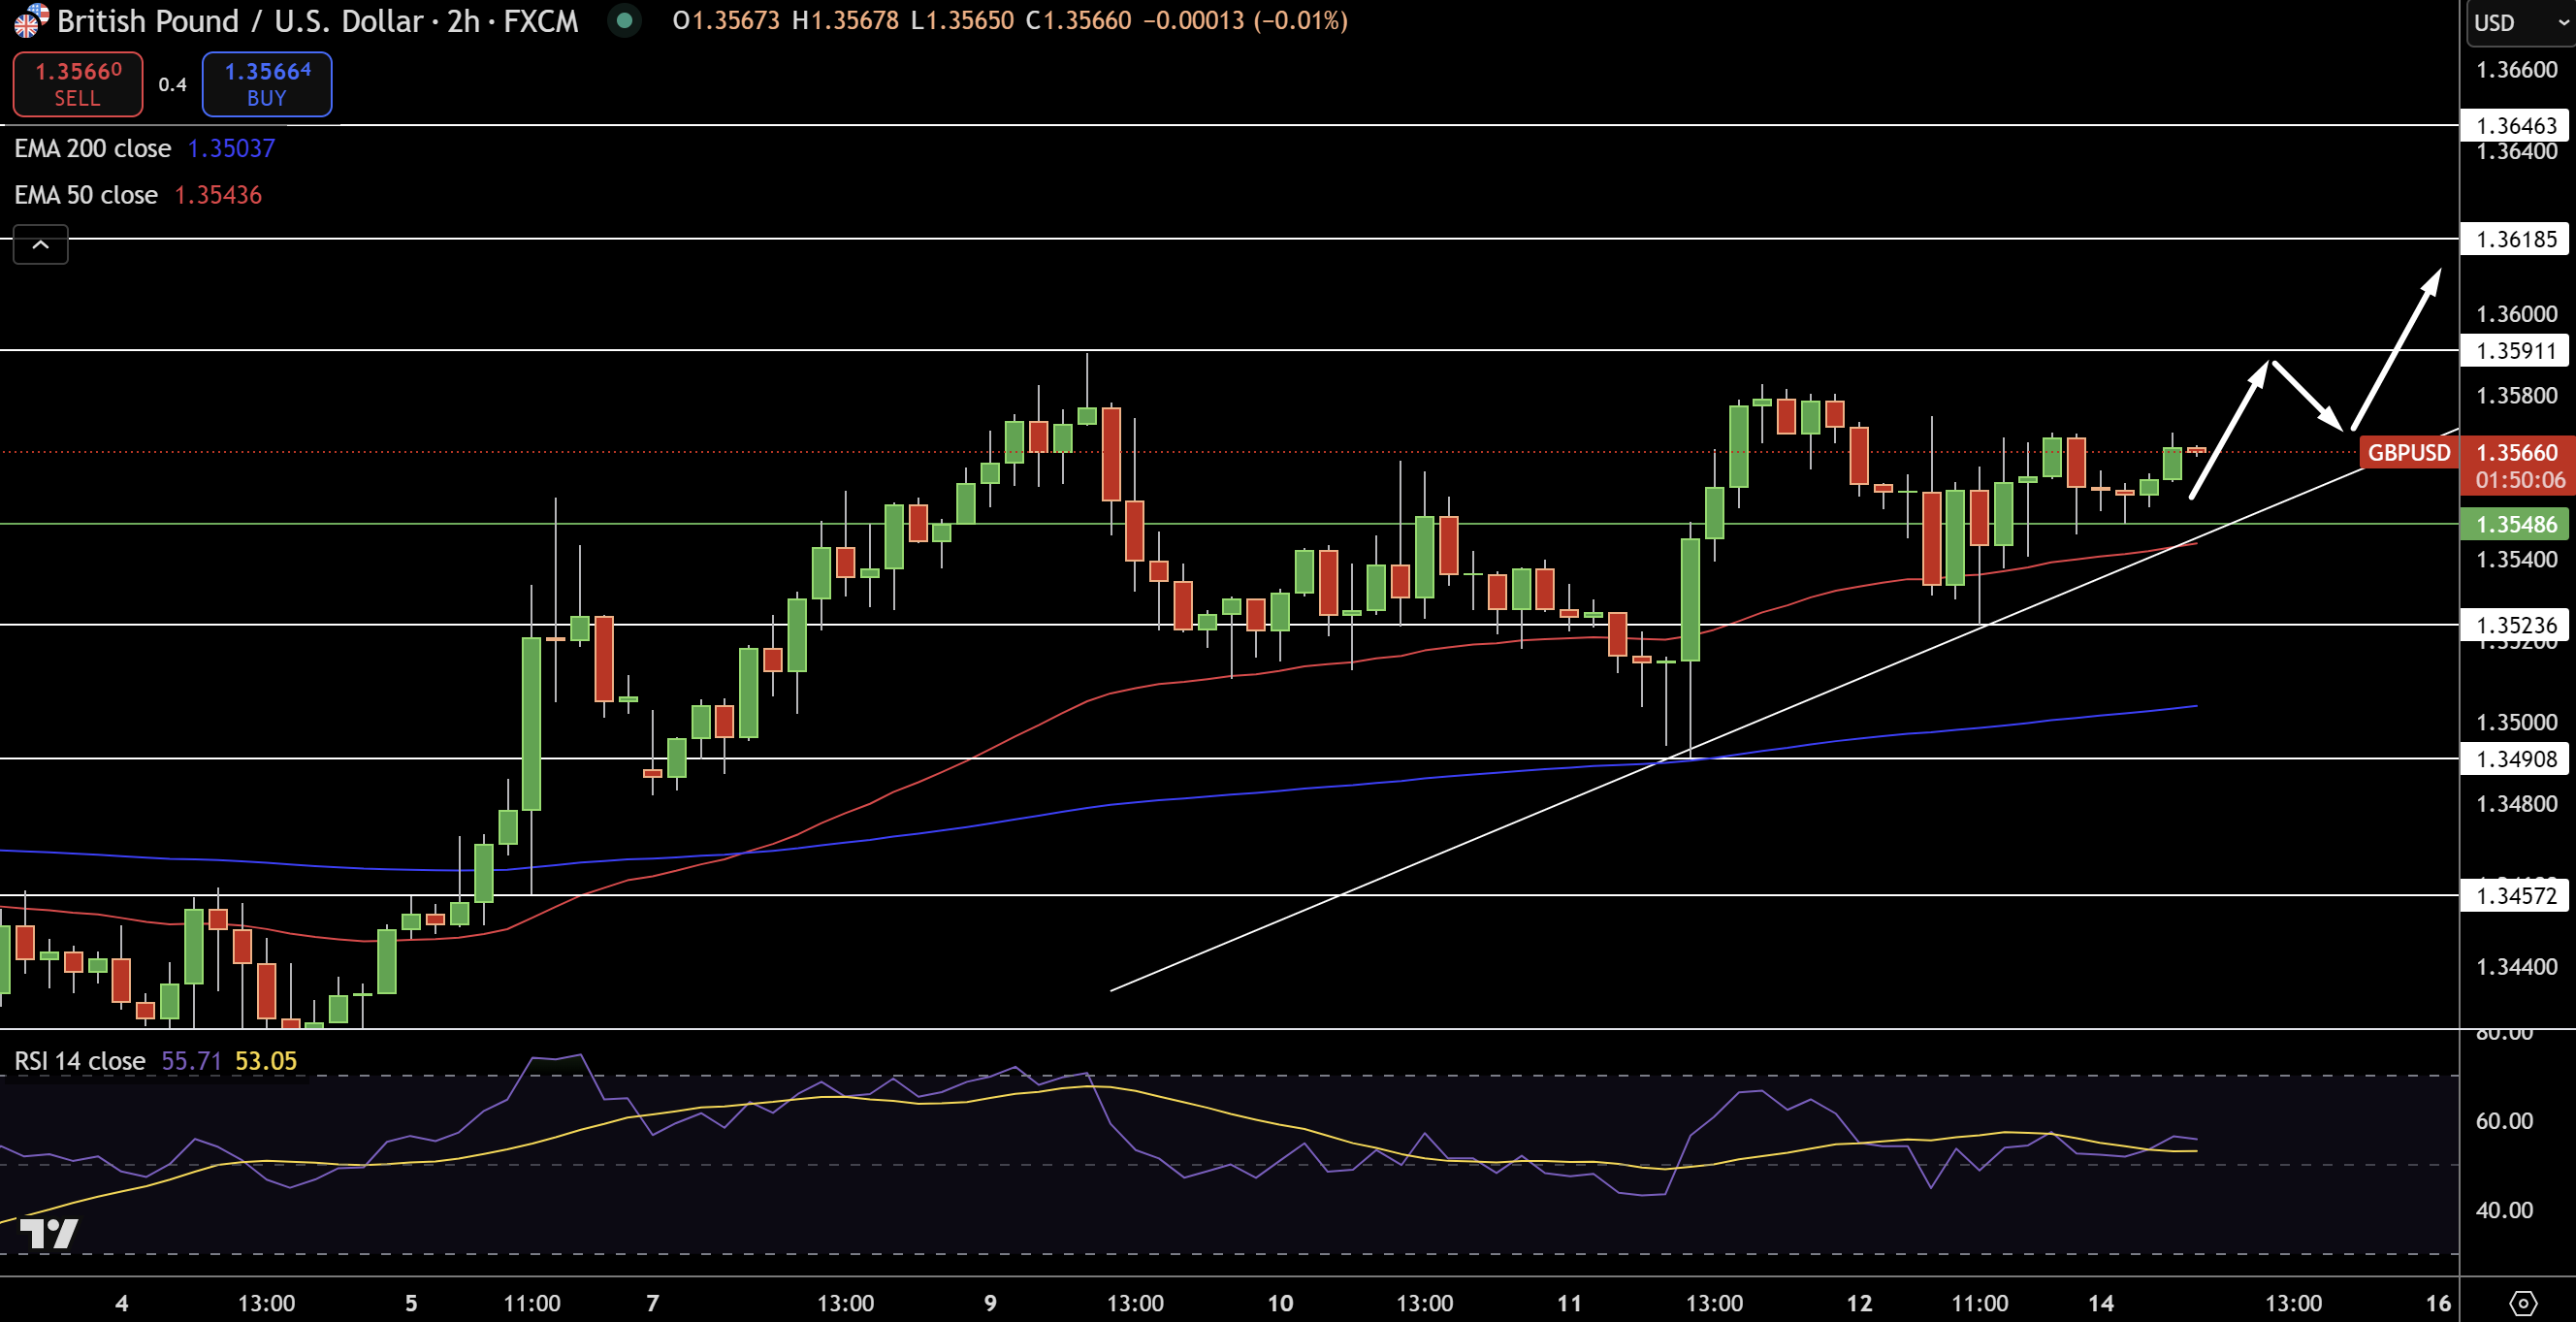Collapse the indicator legend with chevron
The image size is (2576, 1322).
(40, 245)
